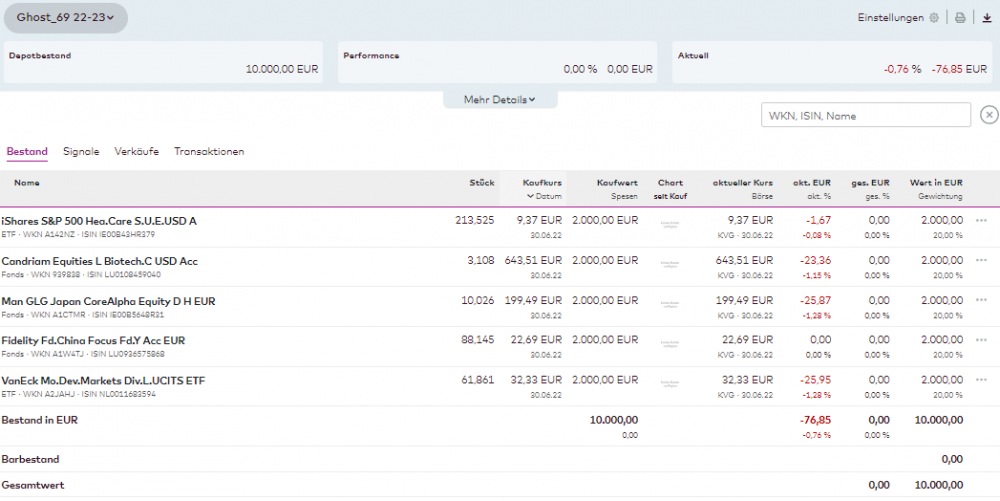Open iShares S&P 500 Hea.Care fund
Screen dimensions: 1000x501
pyautogui.click(x=99, y=221)
